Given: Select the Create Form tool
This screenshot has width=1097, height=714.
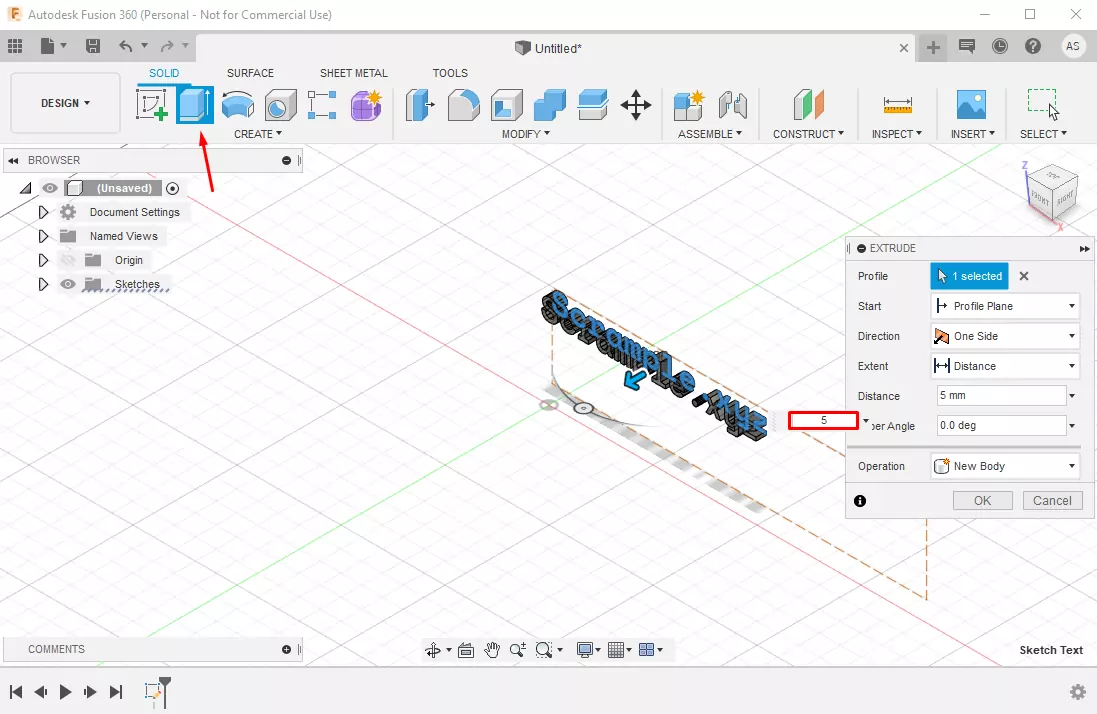Looking at the screenshot, I should 366,105.
